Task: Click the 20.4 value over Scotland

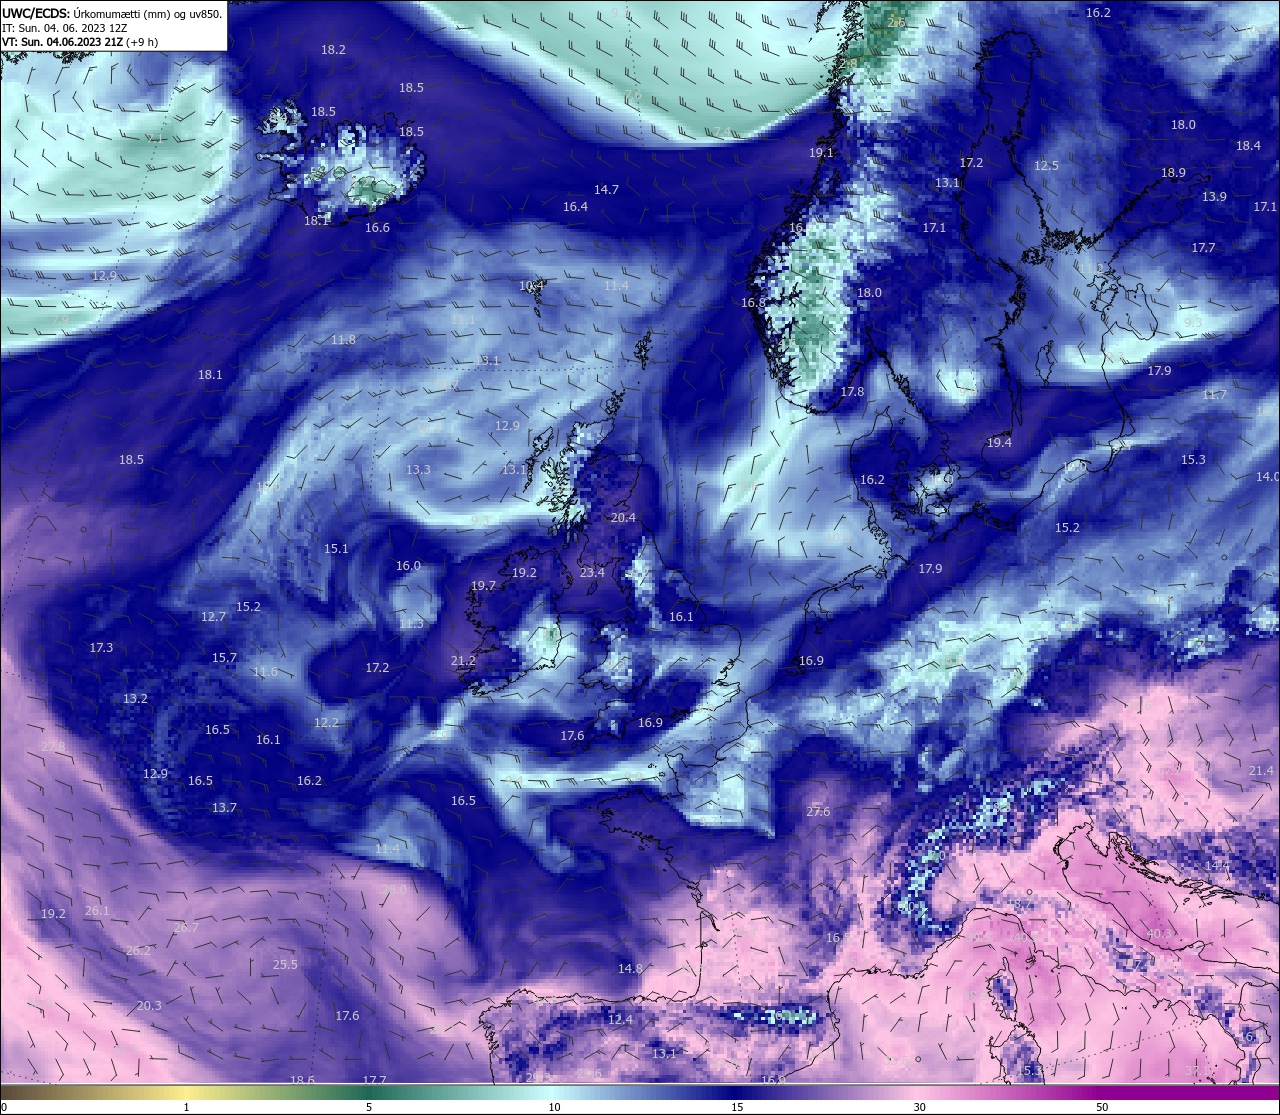Action: tap(623, 518)
